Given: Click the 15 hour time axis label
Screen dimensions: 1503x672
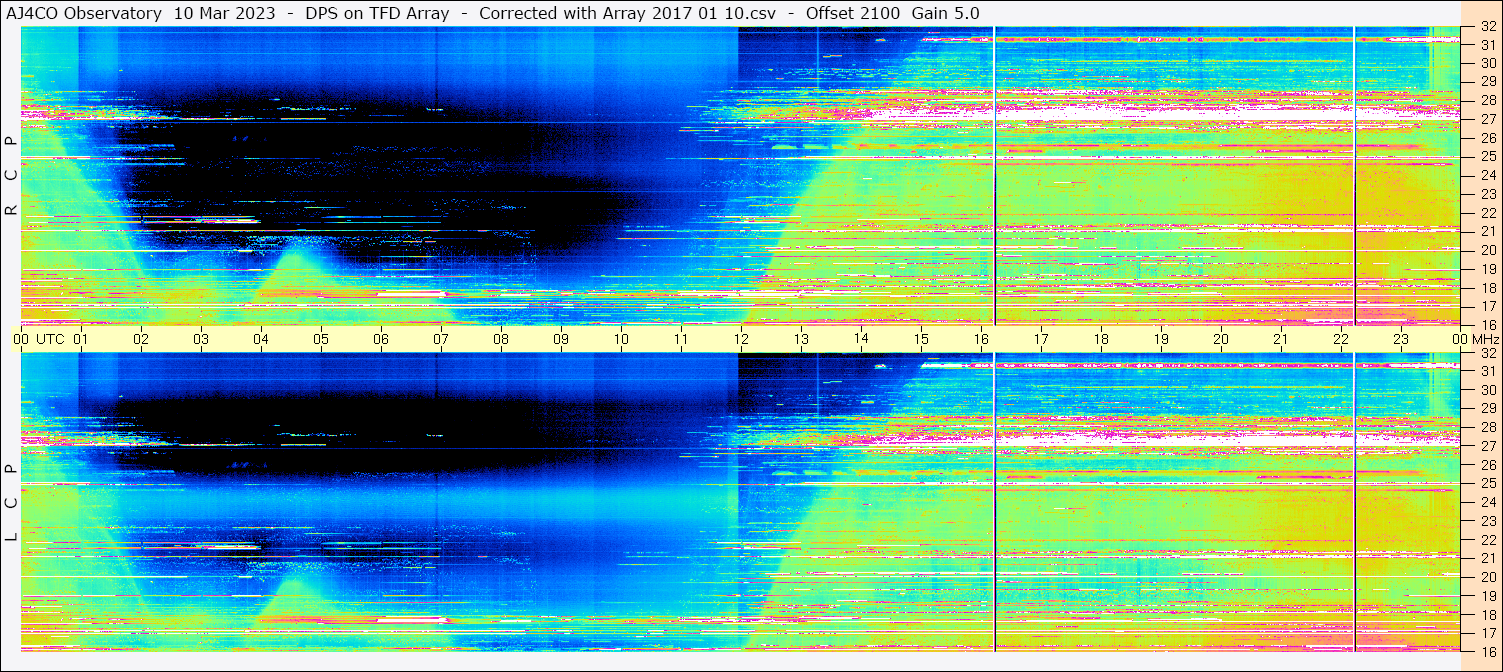Looking at the screenshot, I should (x=921, y=339).
